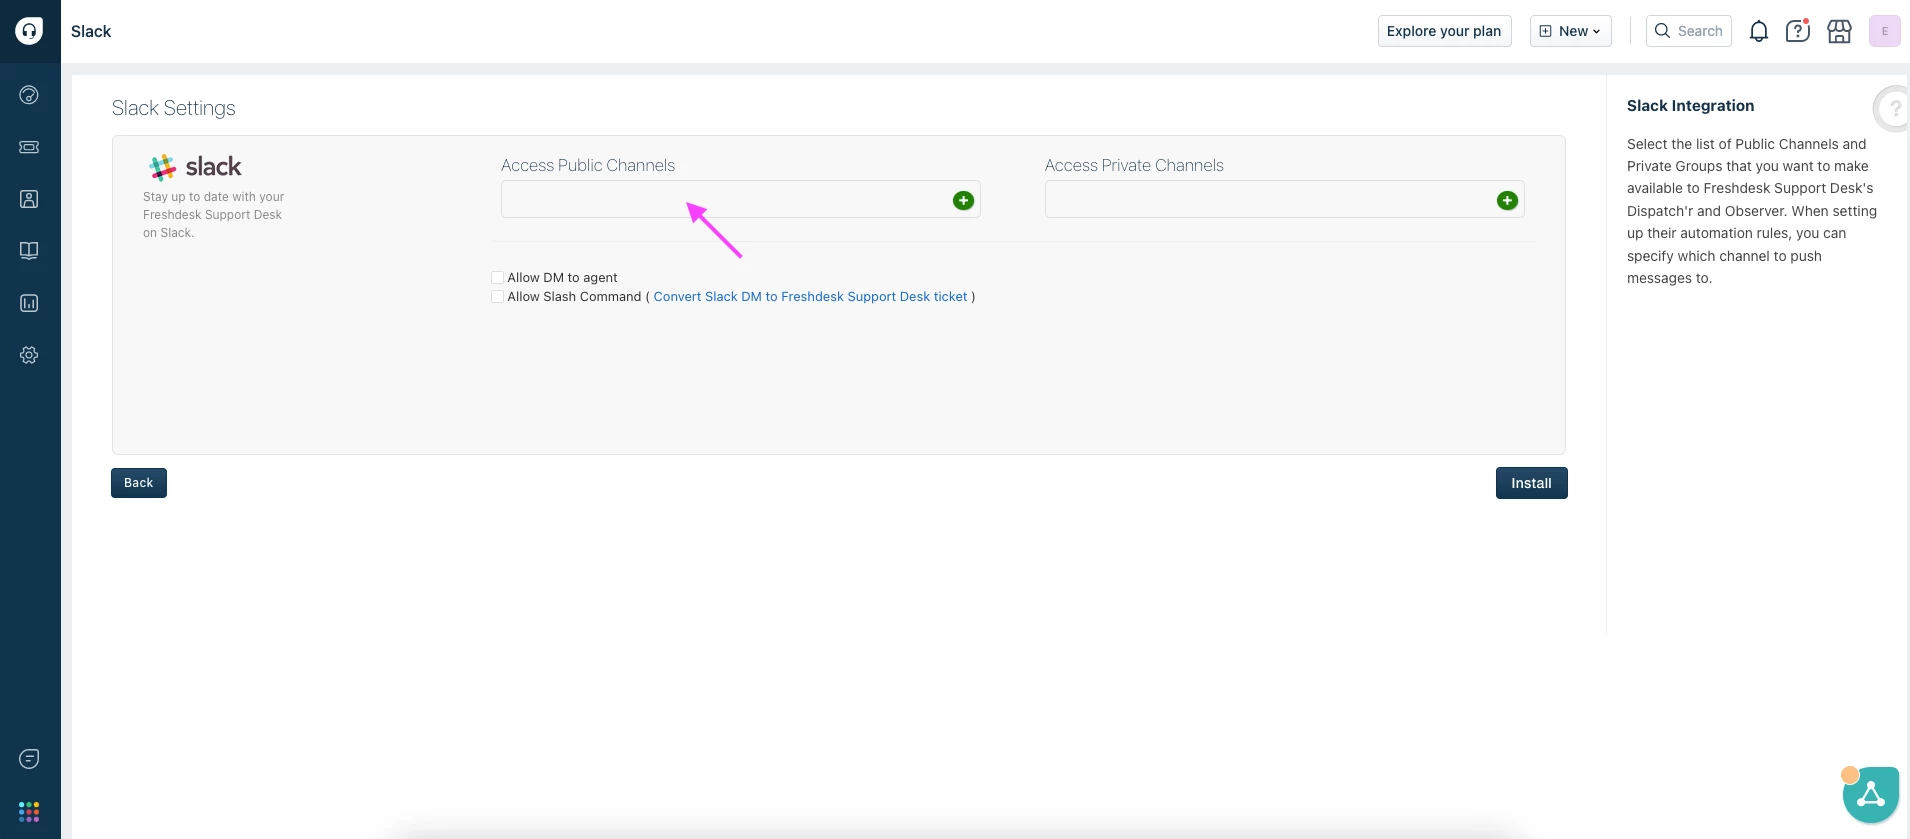Viewport: 1910px width, 839px height.
Task: Open the notifications bell
Action: (x=1759, y=31)
